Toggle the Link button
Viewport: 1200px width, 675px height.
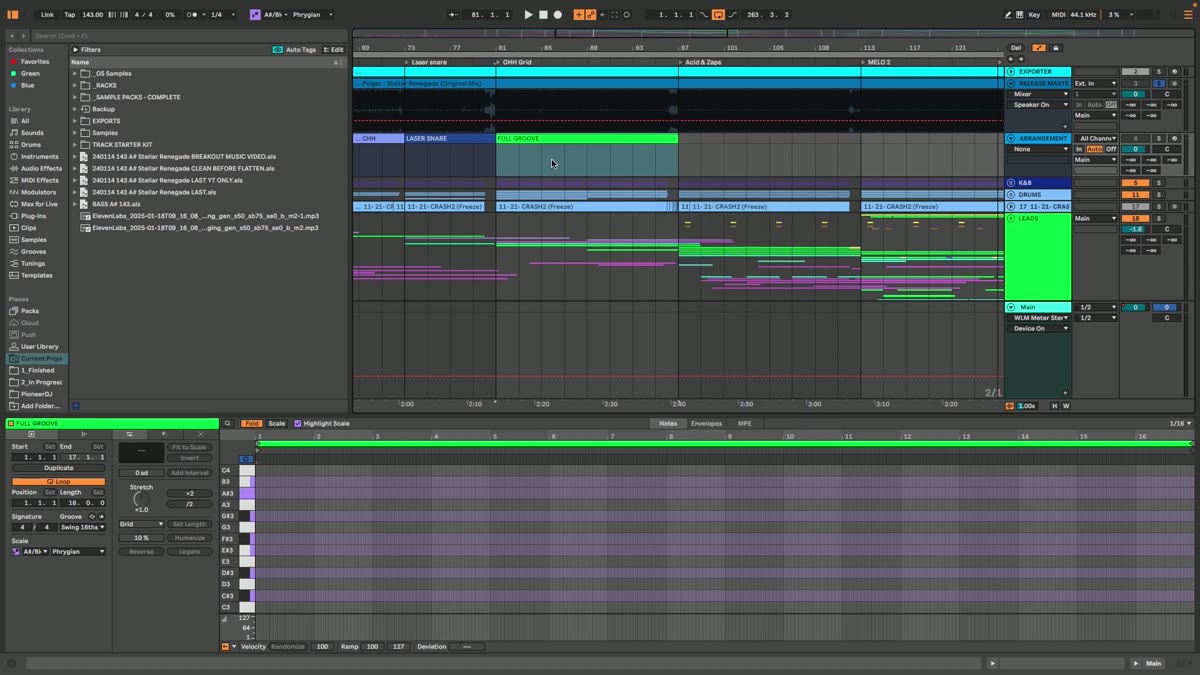pos(47,15)
